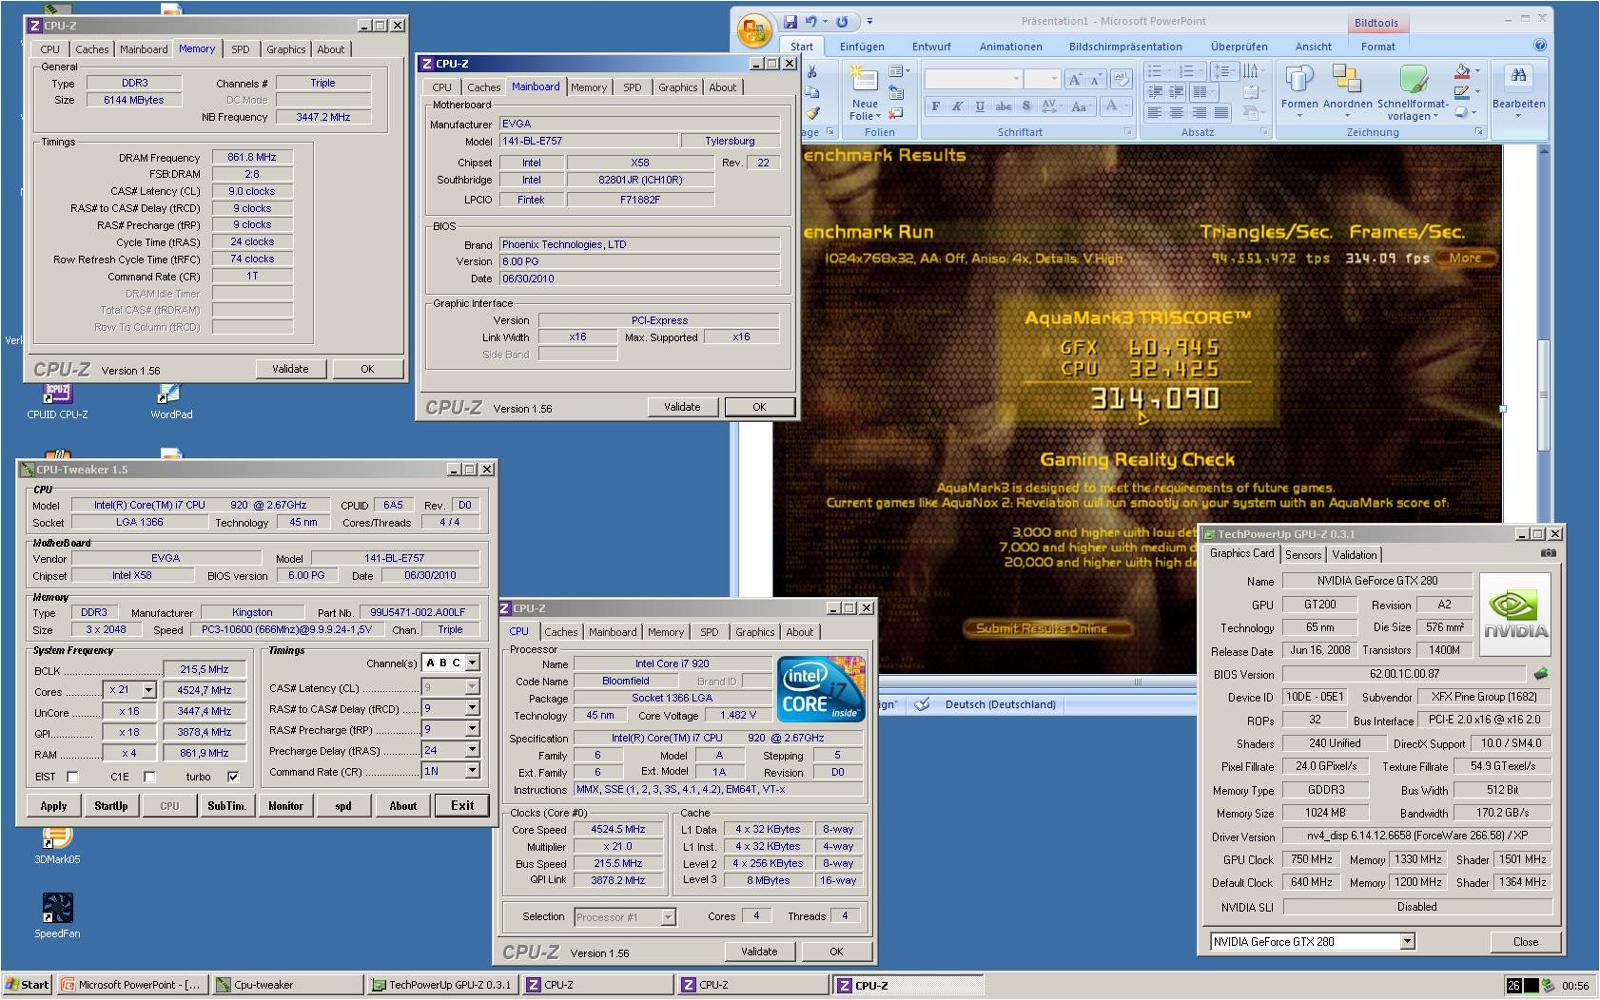The height and width of the screenshot is (1000, 1600).
Task: Click Deutsch (Deutschland) language in status bar
Action: [1000, 704]
